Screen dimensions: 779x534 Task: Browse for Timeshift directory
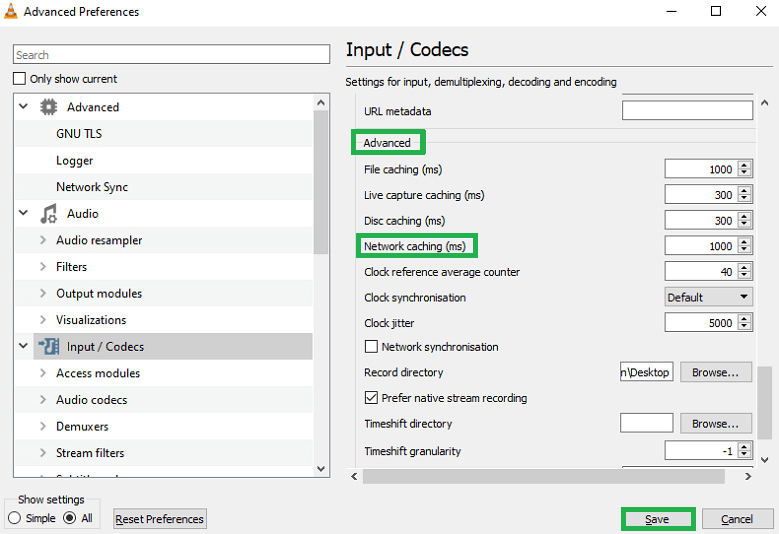715,424
